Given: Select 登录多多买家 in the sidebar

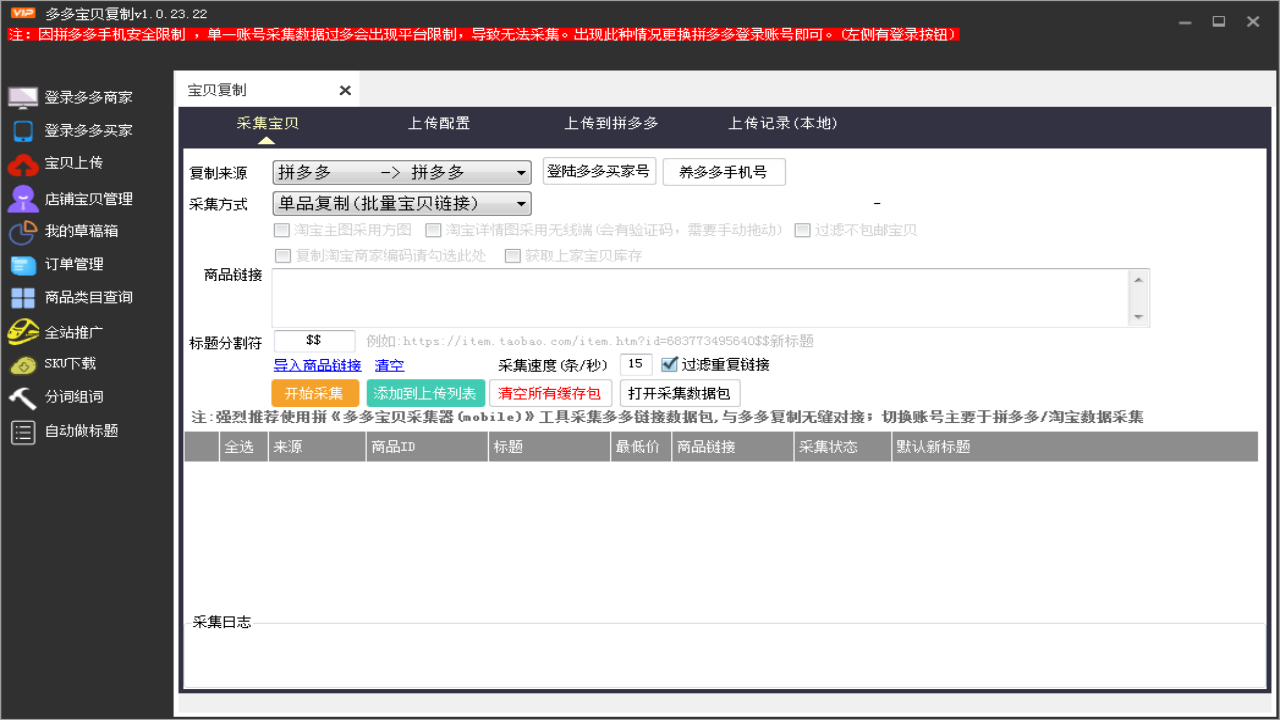Looking at the screenshot, I should 70,130.
